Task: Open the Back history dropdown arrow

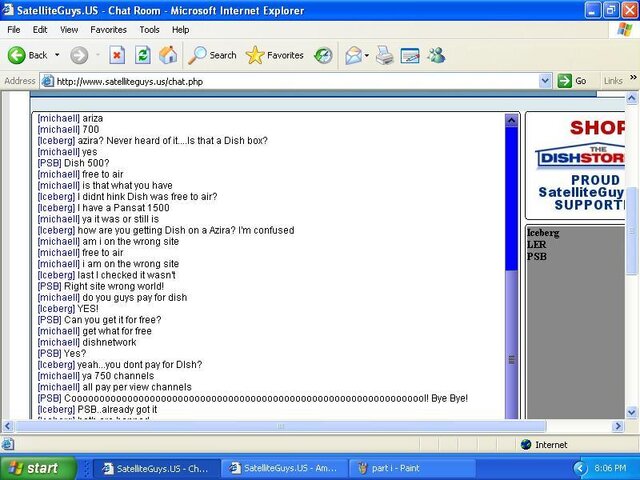Action: pyautogui.click(x=57, y=55)
